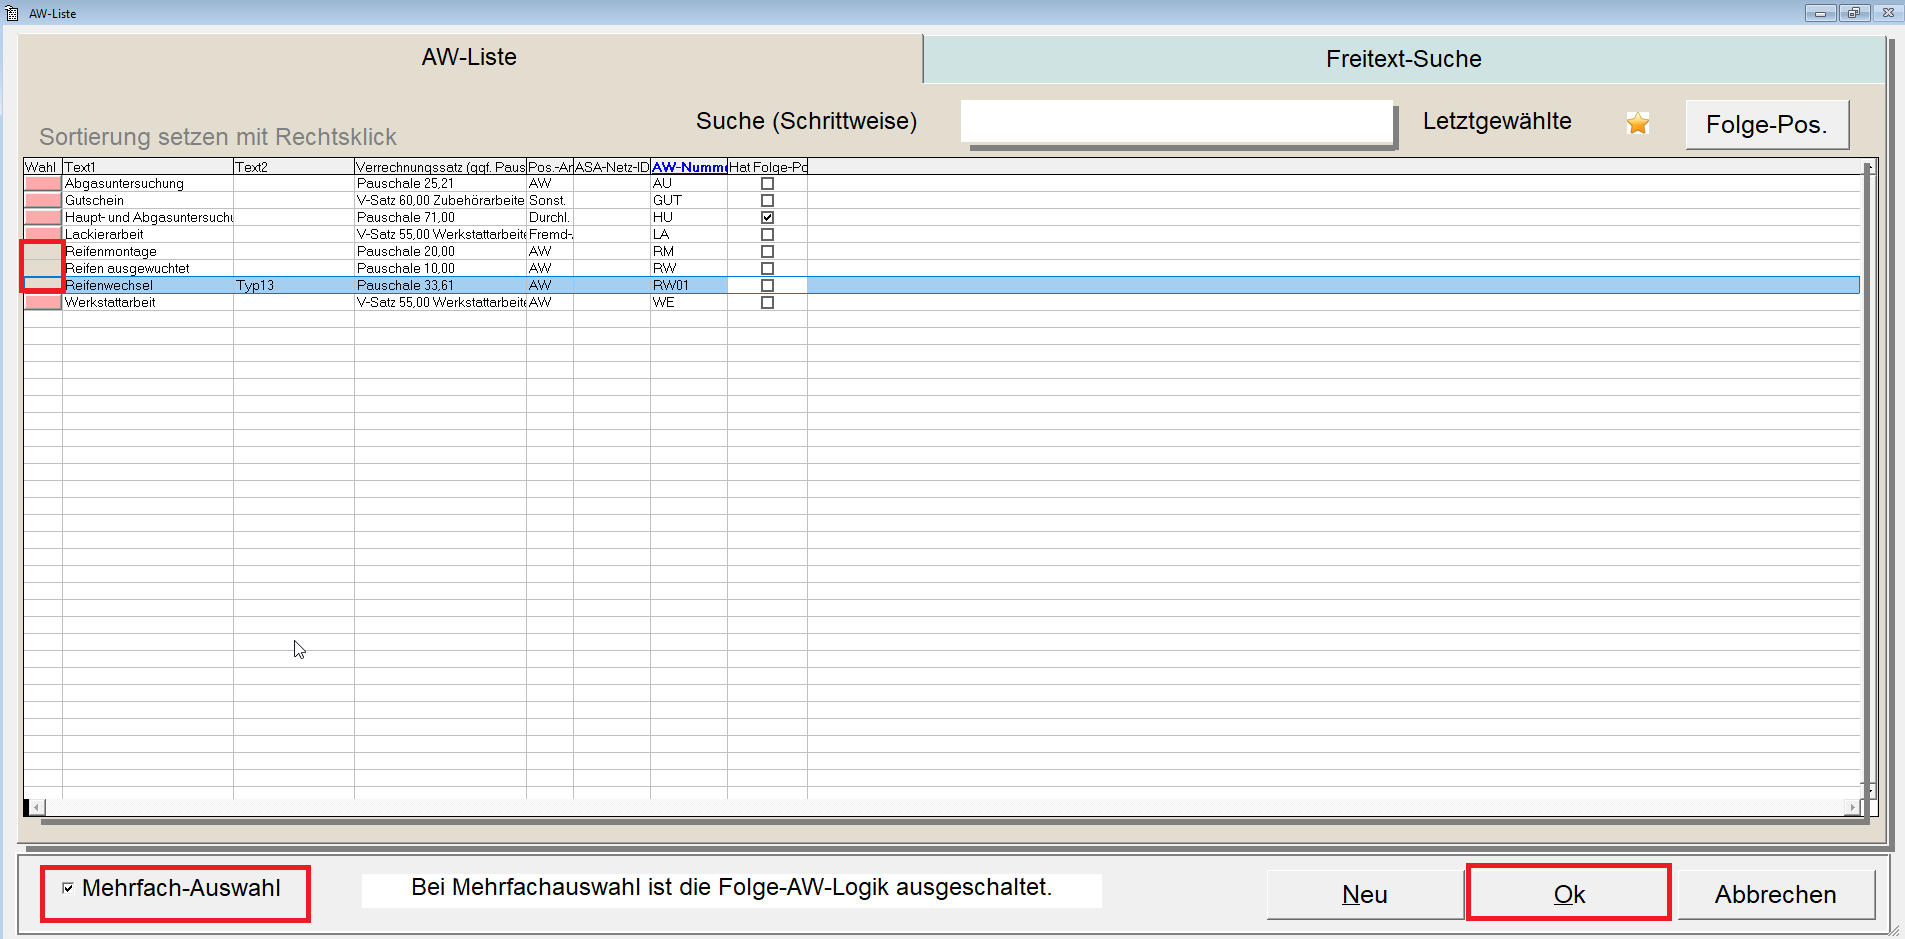Toggle Folge-Pos checkbox in Reifenmontage row
Screen dimensions: 1905x939
tap(767, 252)
